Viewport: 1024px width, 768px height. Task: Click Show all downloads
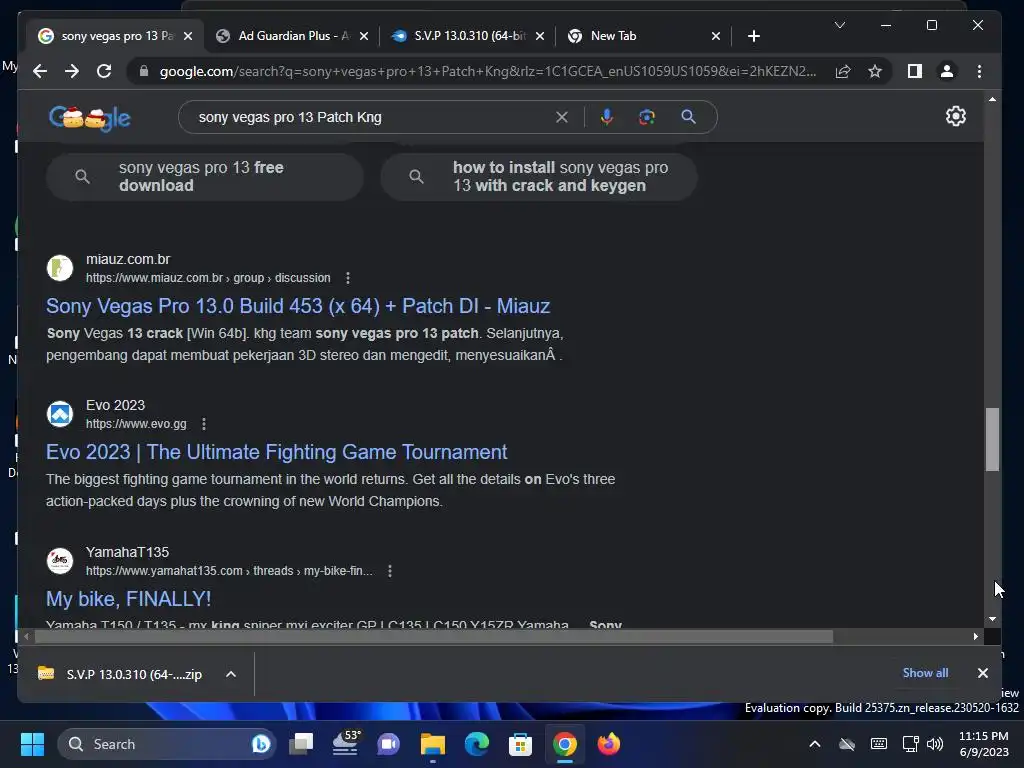coord(925,673)
